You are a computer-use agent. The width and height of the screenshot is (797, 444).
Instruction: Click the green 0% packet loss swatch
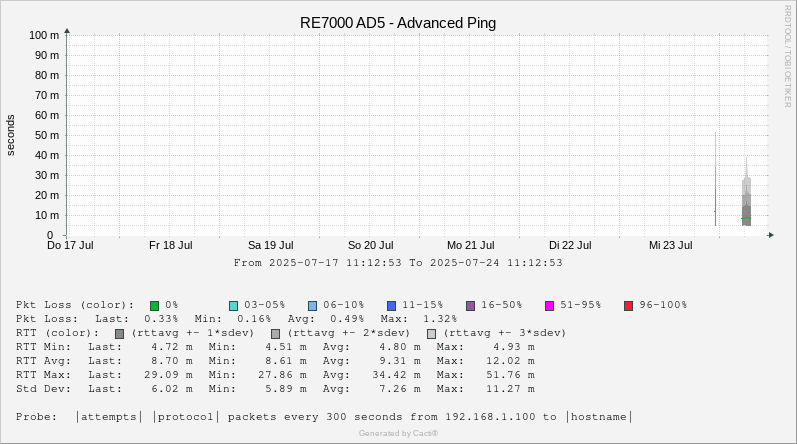coord(155,305)
